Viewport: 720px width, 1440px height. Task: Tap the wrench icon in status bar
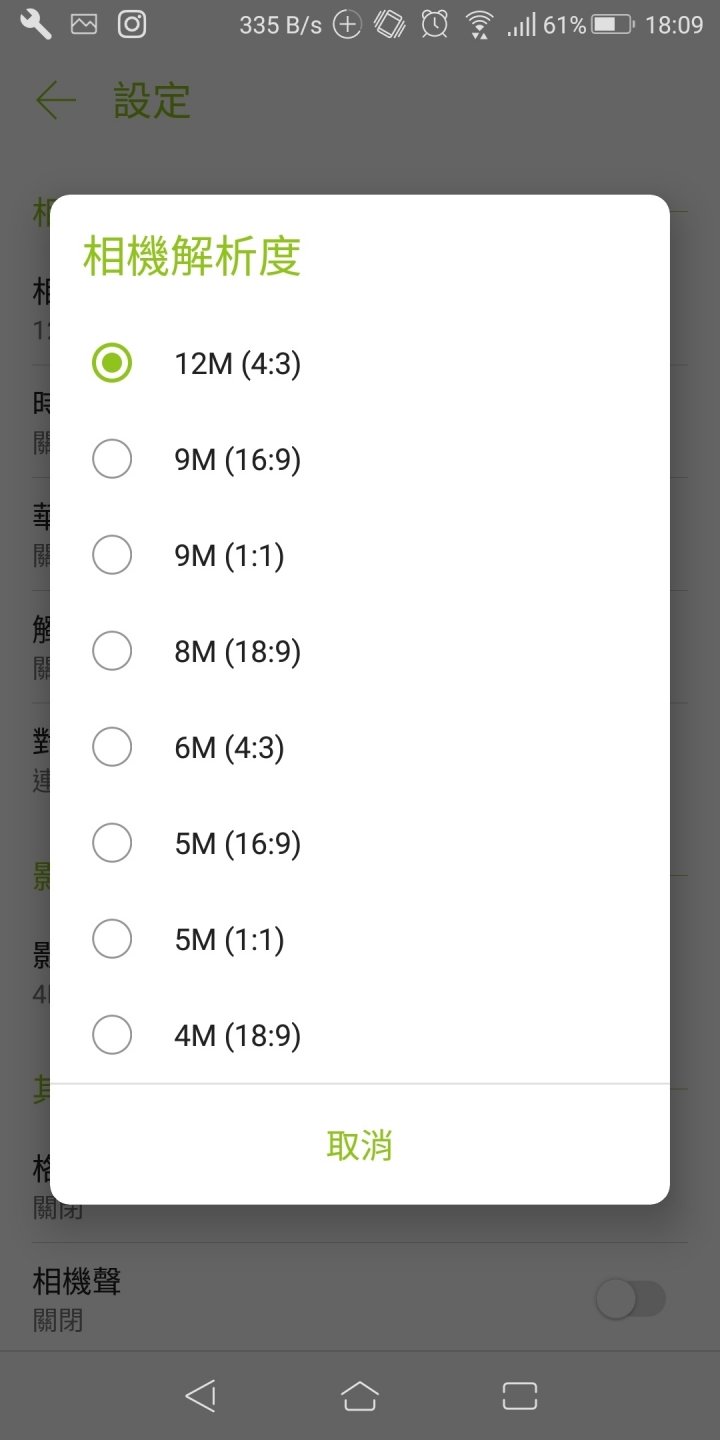pyautogui.click(x=36, y=25)
